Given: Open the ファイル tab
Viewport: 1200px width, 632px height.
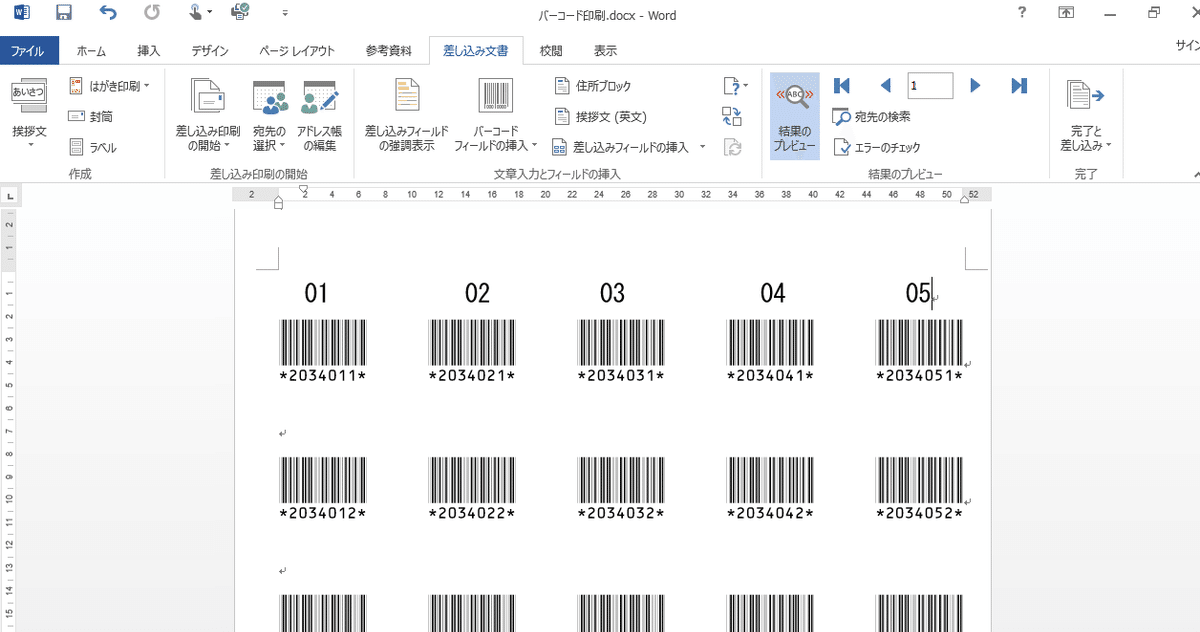Looking at the screenshot, I should point(29,50).
